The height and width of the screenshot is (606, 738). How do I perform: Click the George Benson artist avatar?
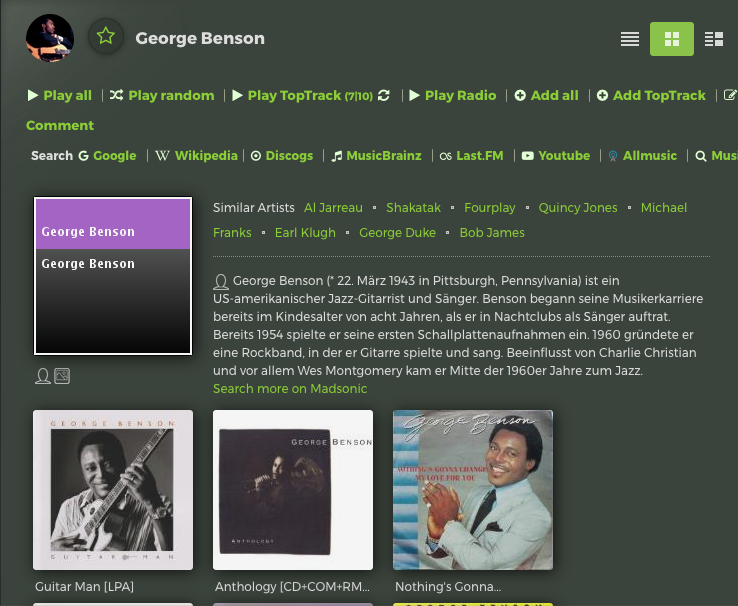tap(50, 38)
